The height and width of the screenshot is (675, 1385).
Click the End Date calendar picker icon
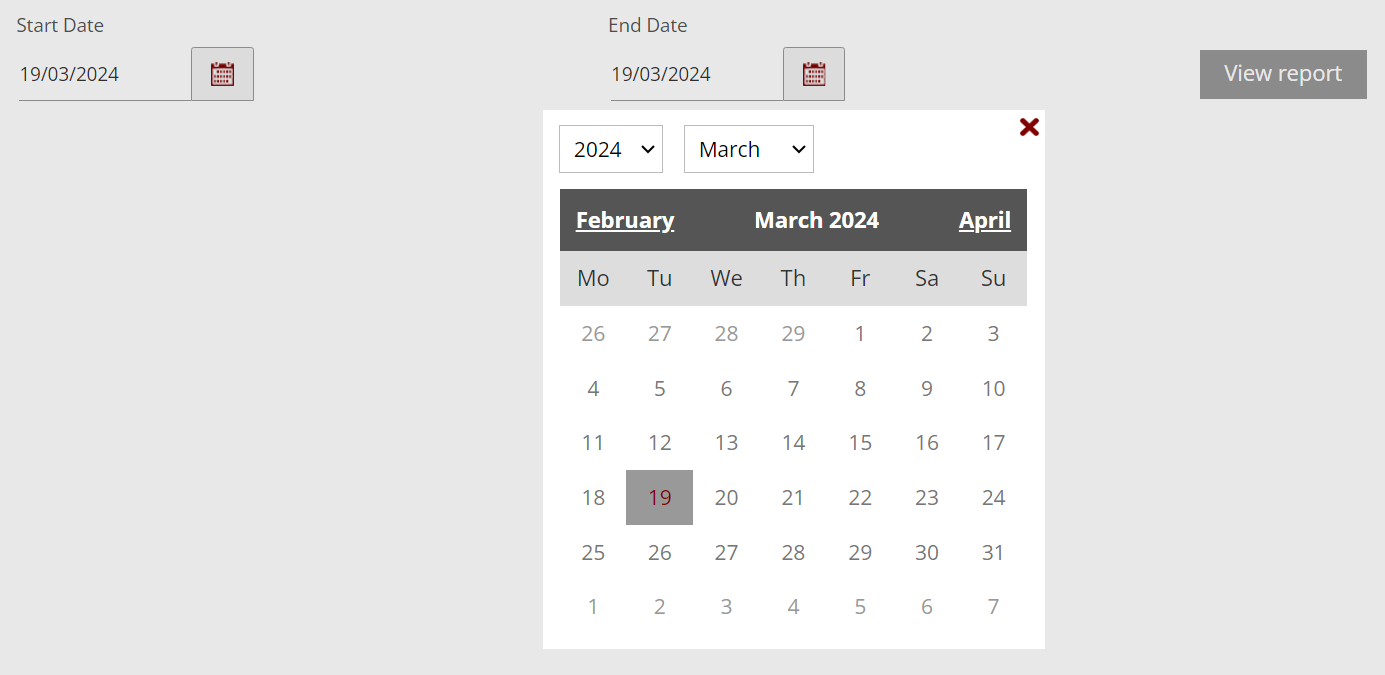click(x=814, y=74)
